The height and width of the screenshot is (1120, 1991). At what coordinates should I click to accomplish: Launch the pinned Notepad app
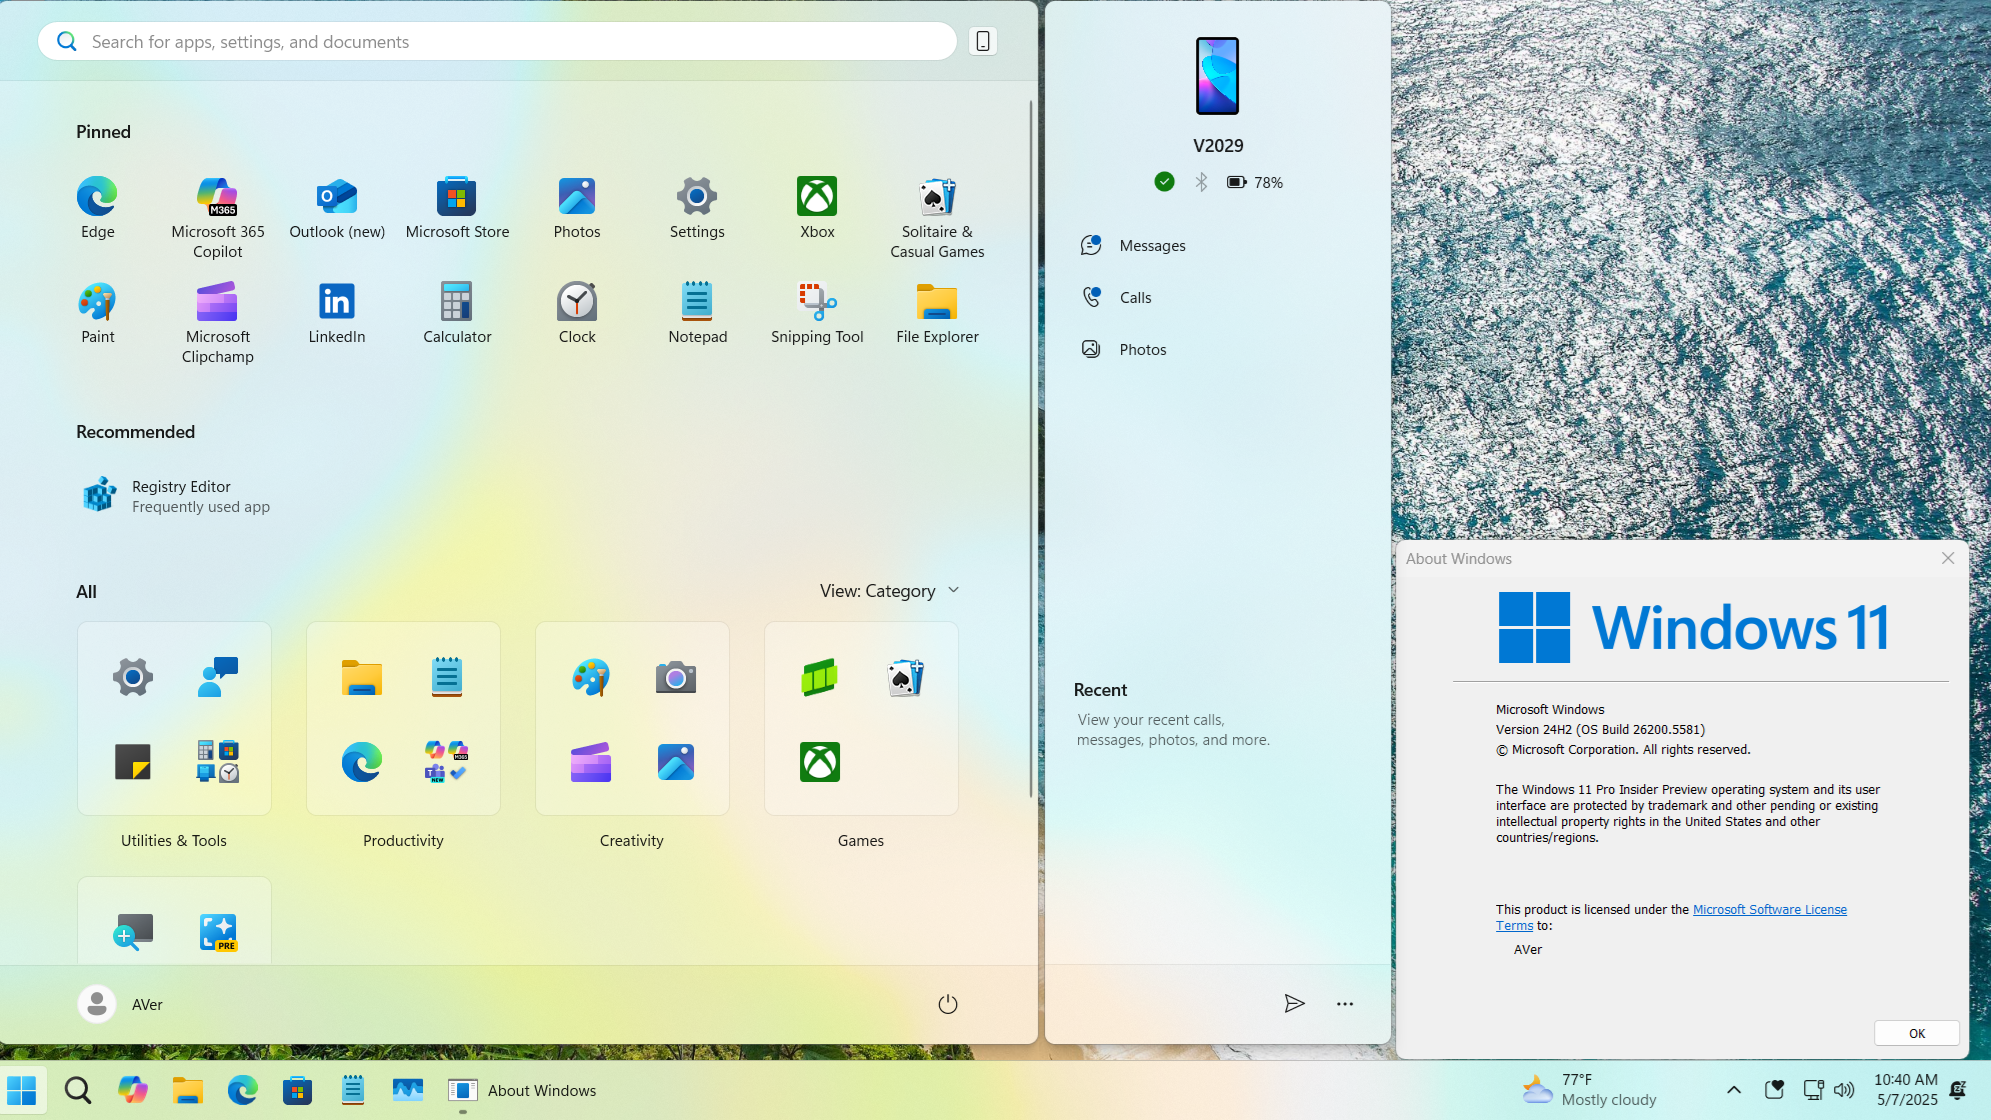tap(697, 313)
